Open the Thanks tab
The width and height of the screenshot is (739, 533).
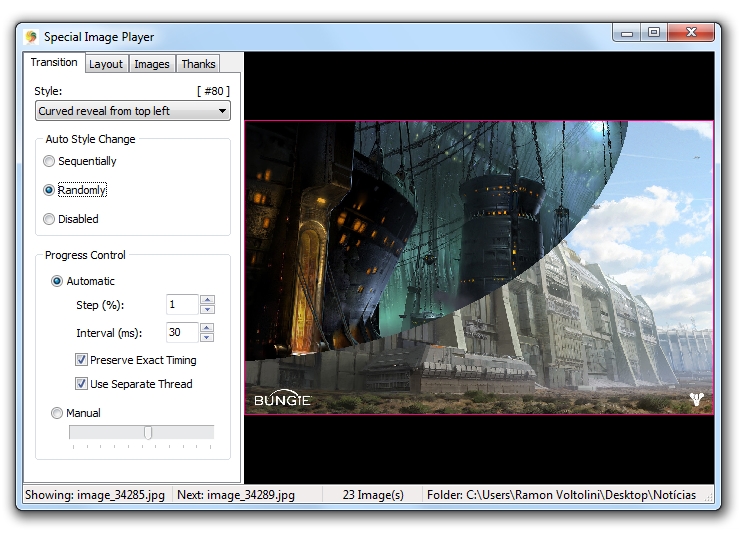tap(198, 64)
